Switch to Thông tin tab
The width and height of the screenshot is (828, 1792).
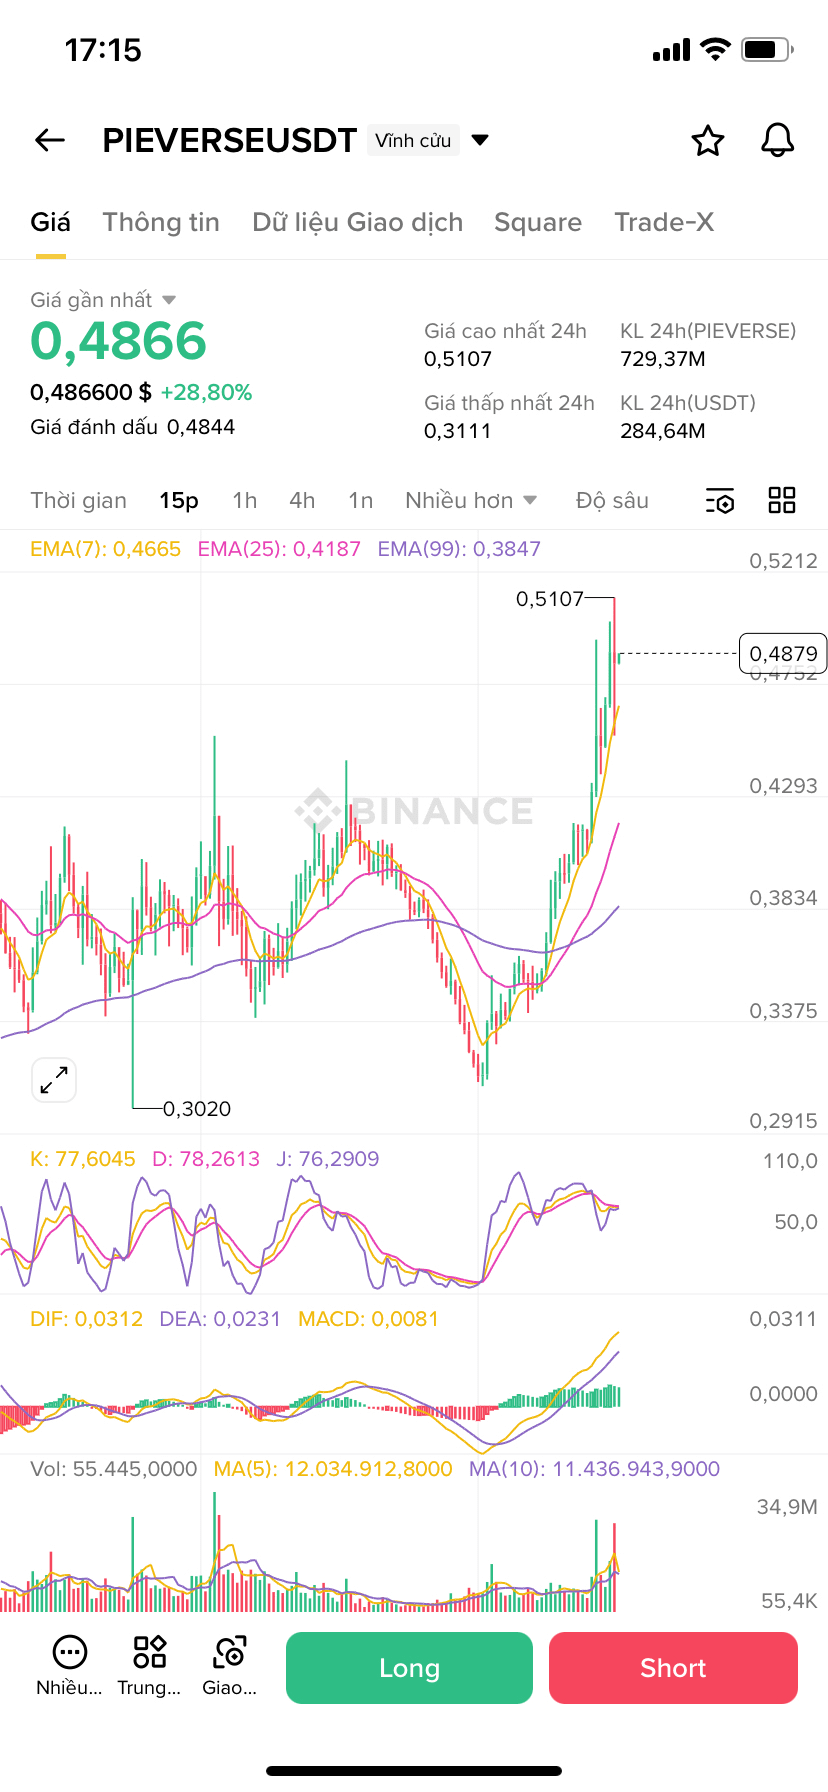pos(161,222)
